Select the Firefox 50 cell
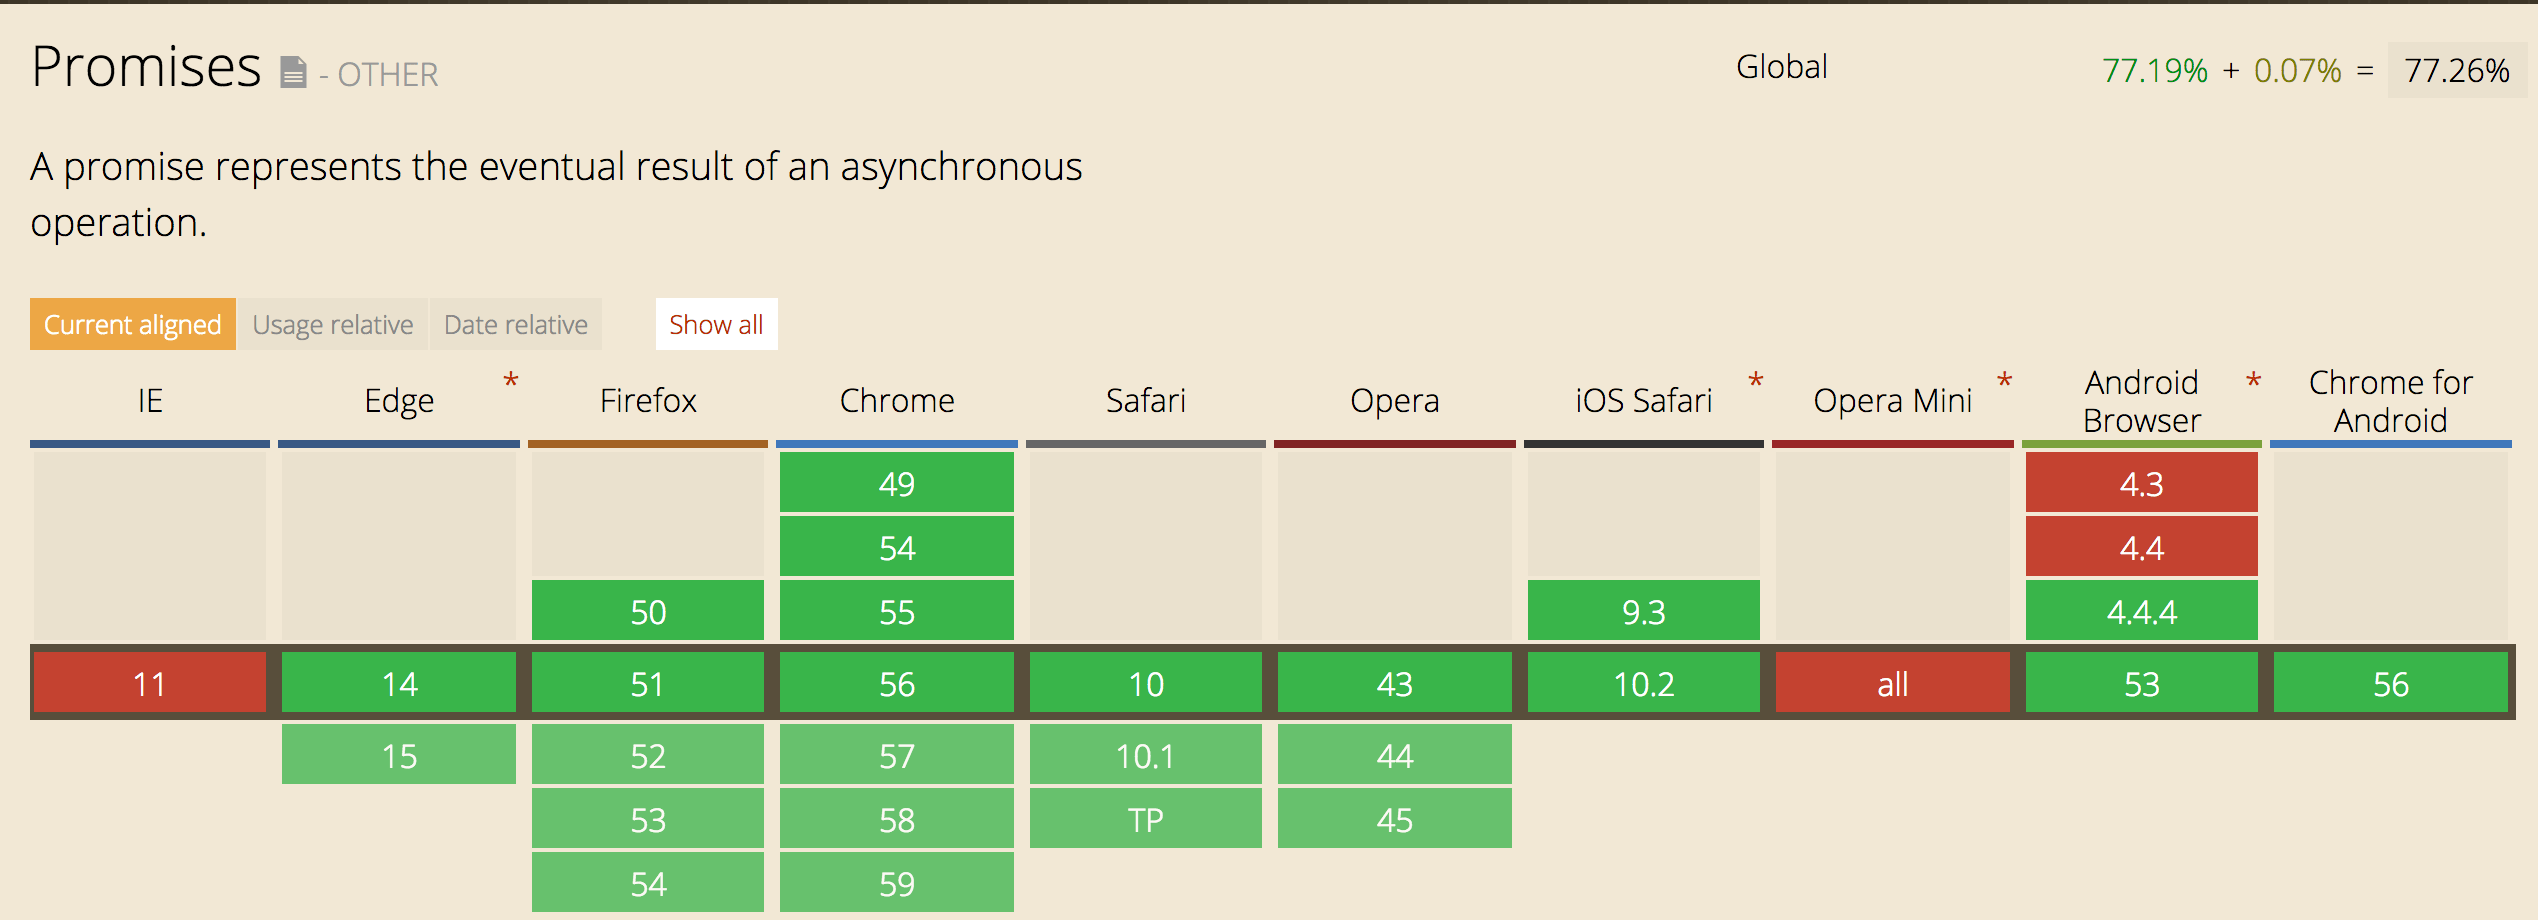Screen dimensions: 2538x920 click(648, 611)
